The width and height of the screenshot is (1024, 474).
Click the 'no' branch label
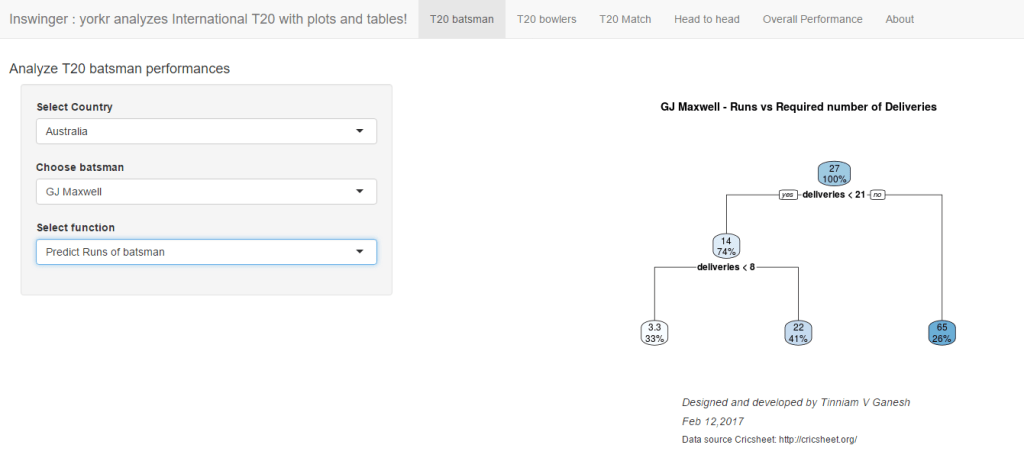click(878, 195)
